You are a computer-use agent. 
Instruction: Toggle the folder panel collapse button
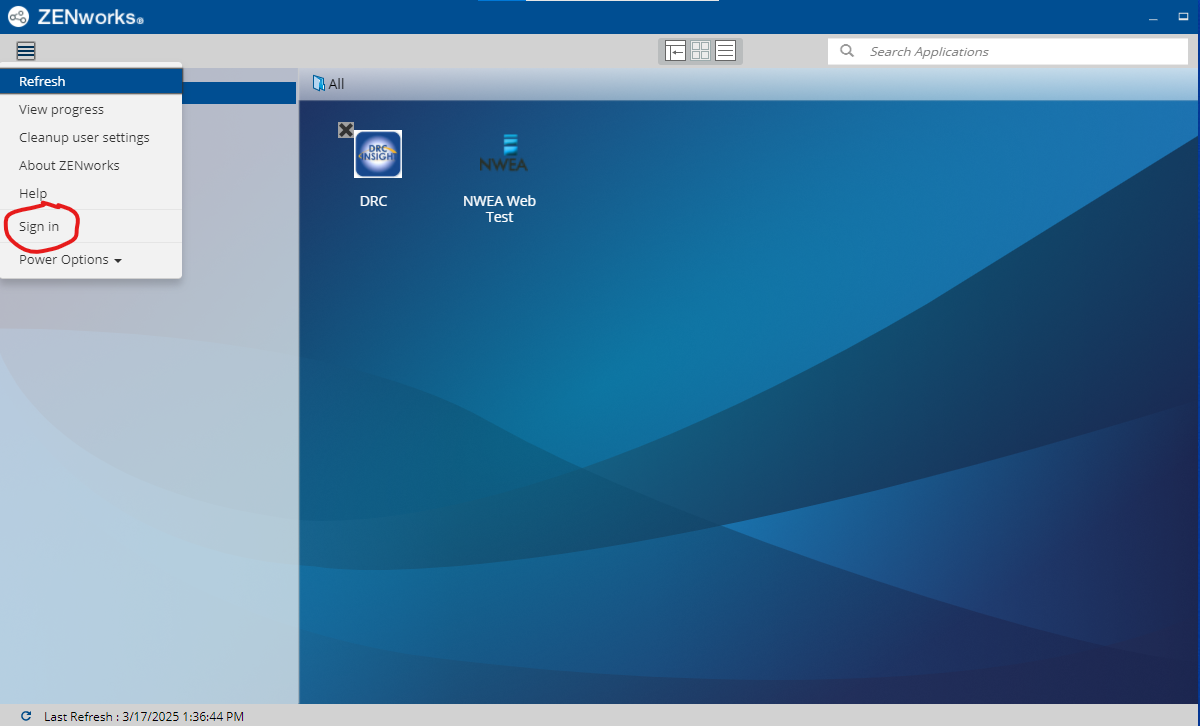[x=676, y=51]
